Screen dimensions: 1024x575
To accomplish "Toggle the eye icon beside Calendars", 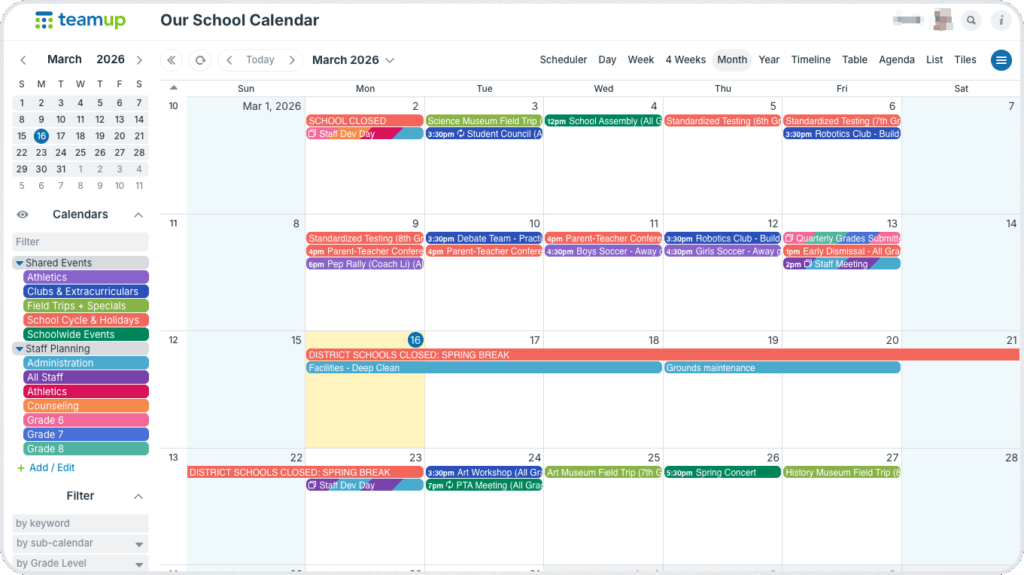I will (23, 215).
